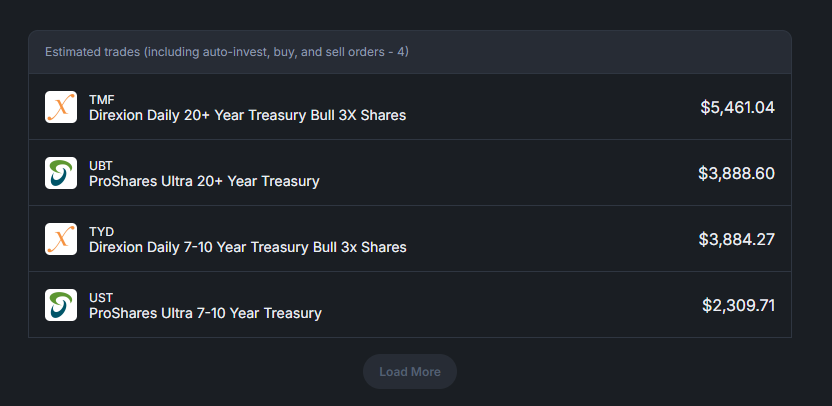
Task: Click the UST ProShares green logo icon
Action: pyautogui.click(x=60, y=305)
